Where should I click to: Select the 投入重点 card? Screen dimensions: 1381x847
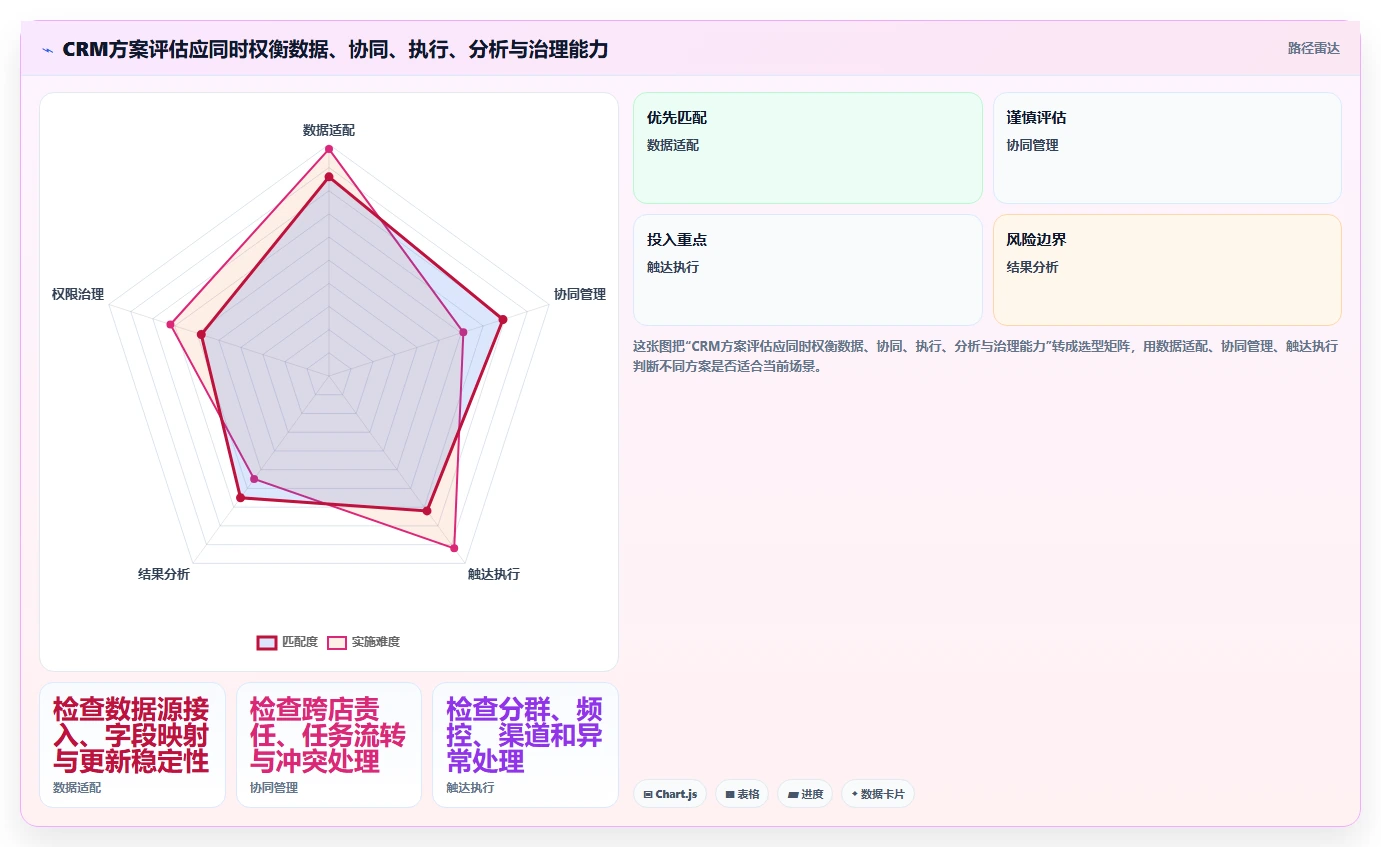coord(808,270)
